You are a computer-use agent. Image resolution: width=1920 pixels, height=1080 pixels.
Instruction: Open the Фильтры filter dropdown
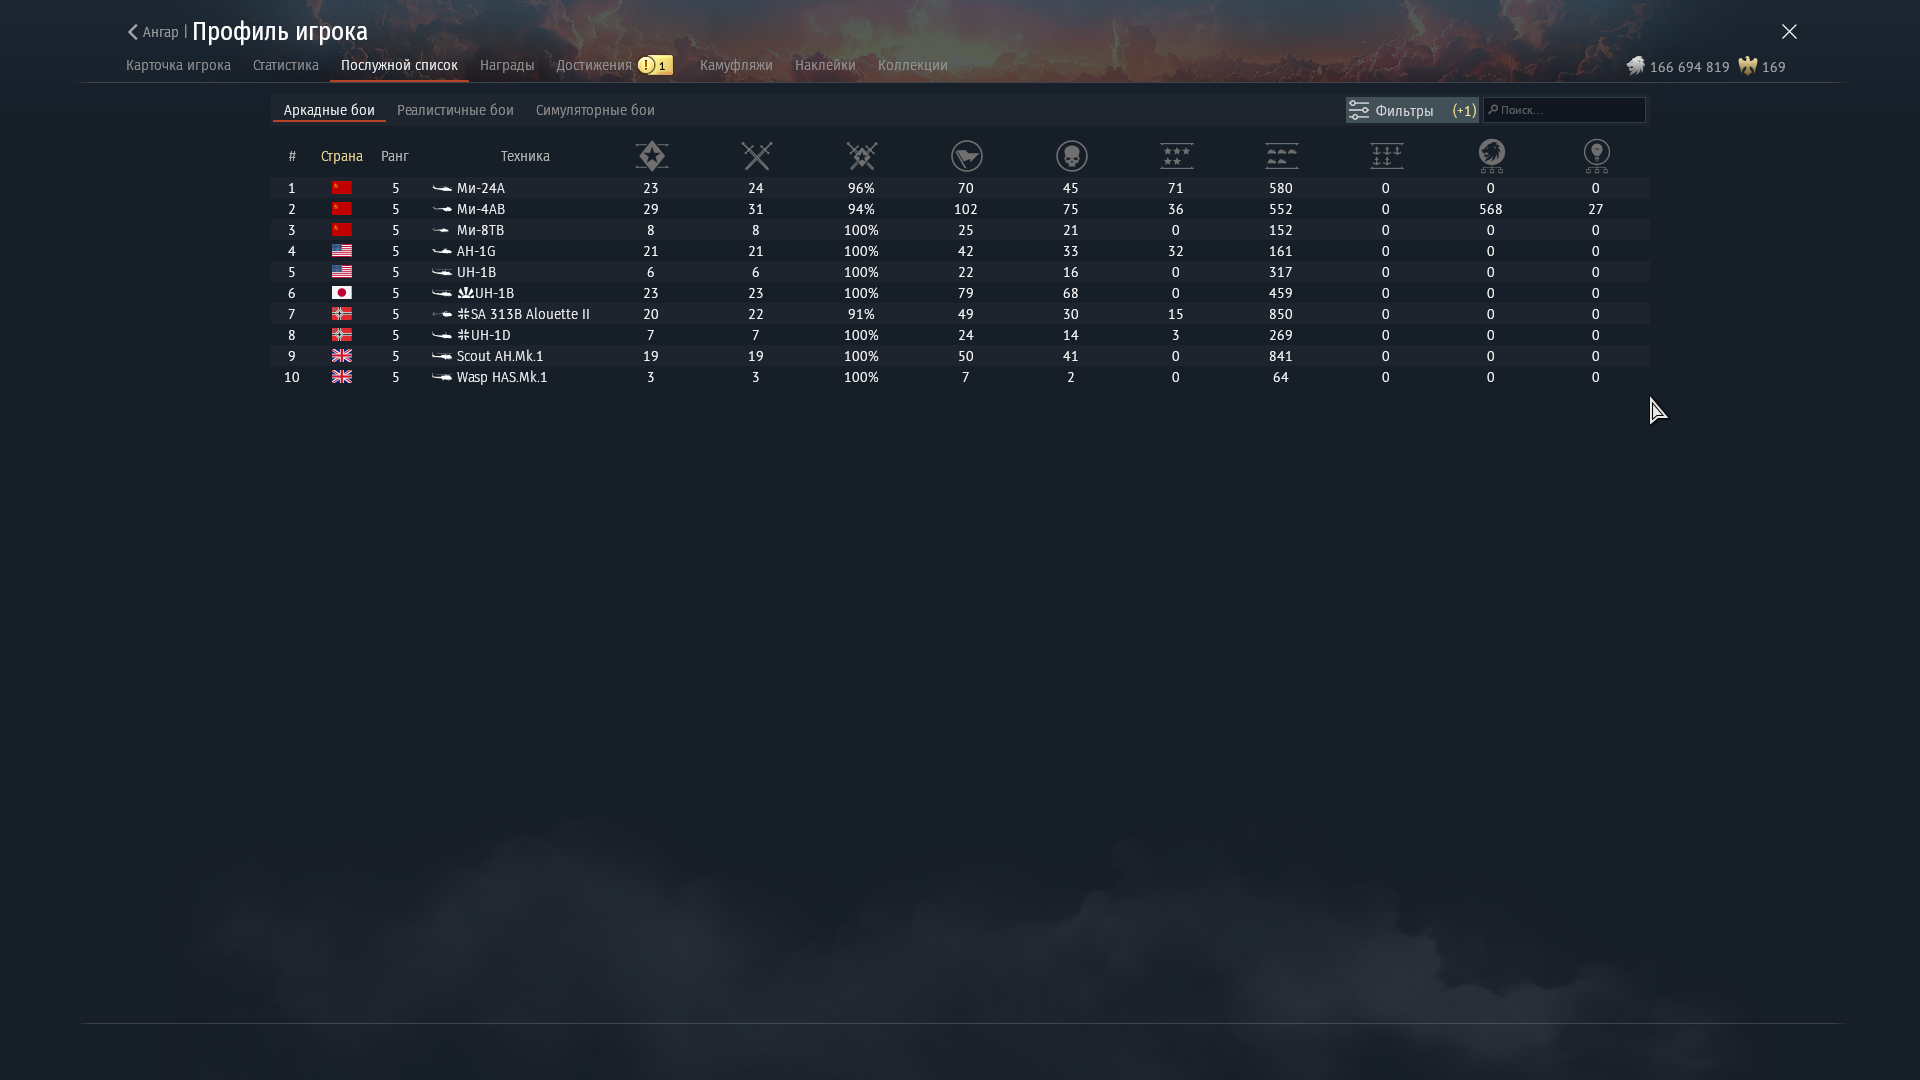[1411, 110]
